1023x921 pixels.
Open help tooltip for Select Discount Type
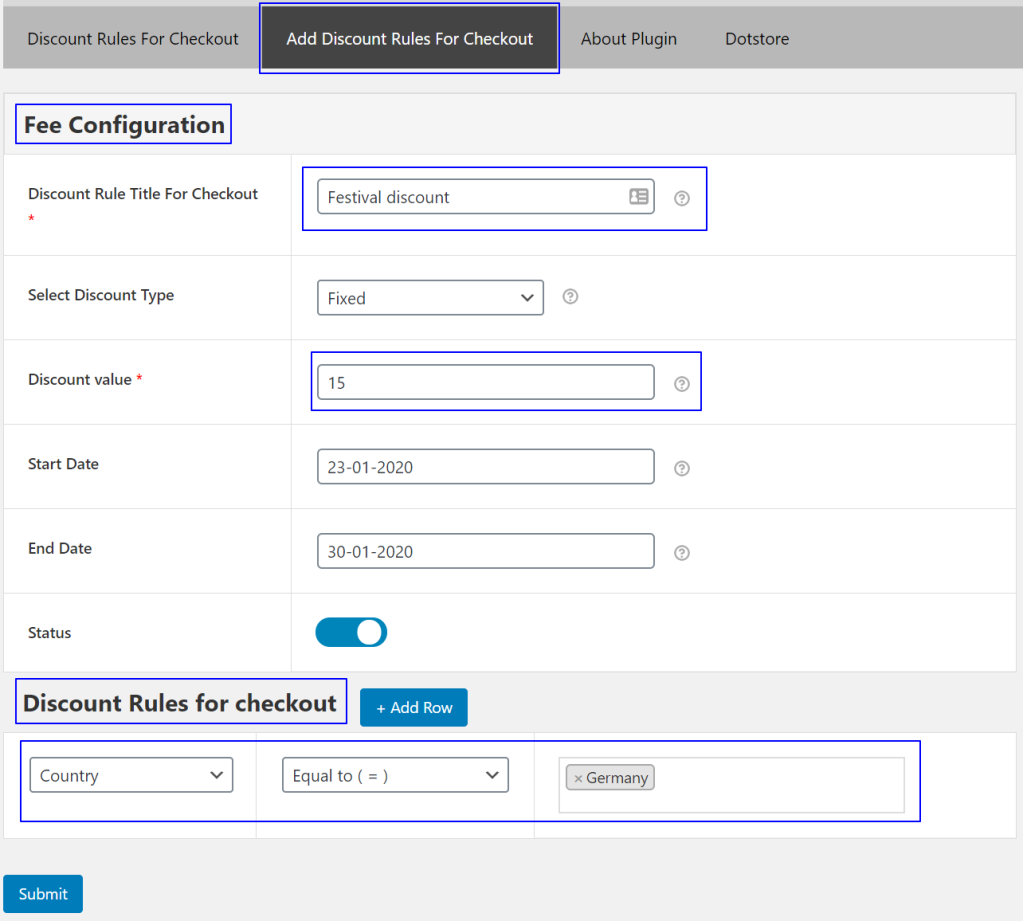pyautogui.click(x=570, y=297)
